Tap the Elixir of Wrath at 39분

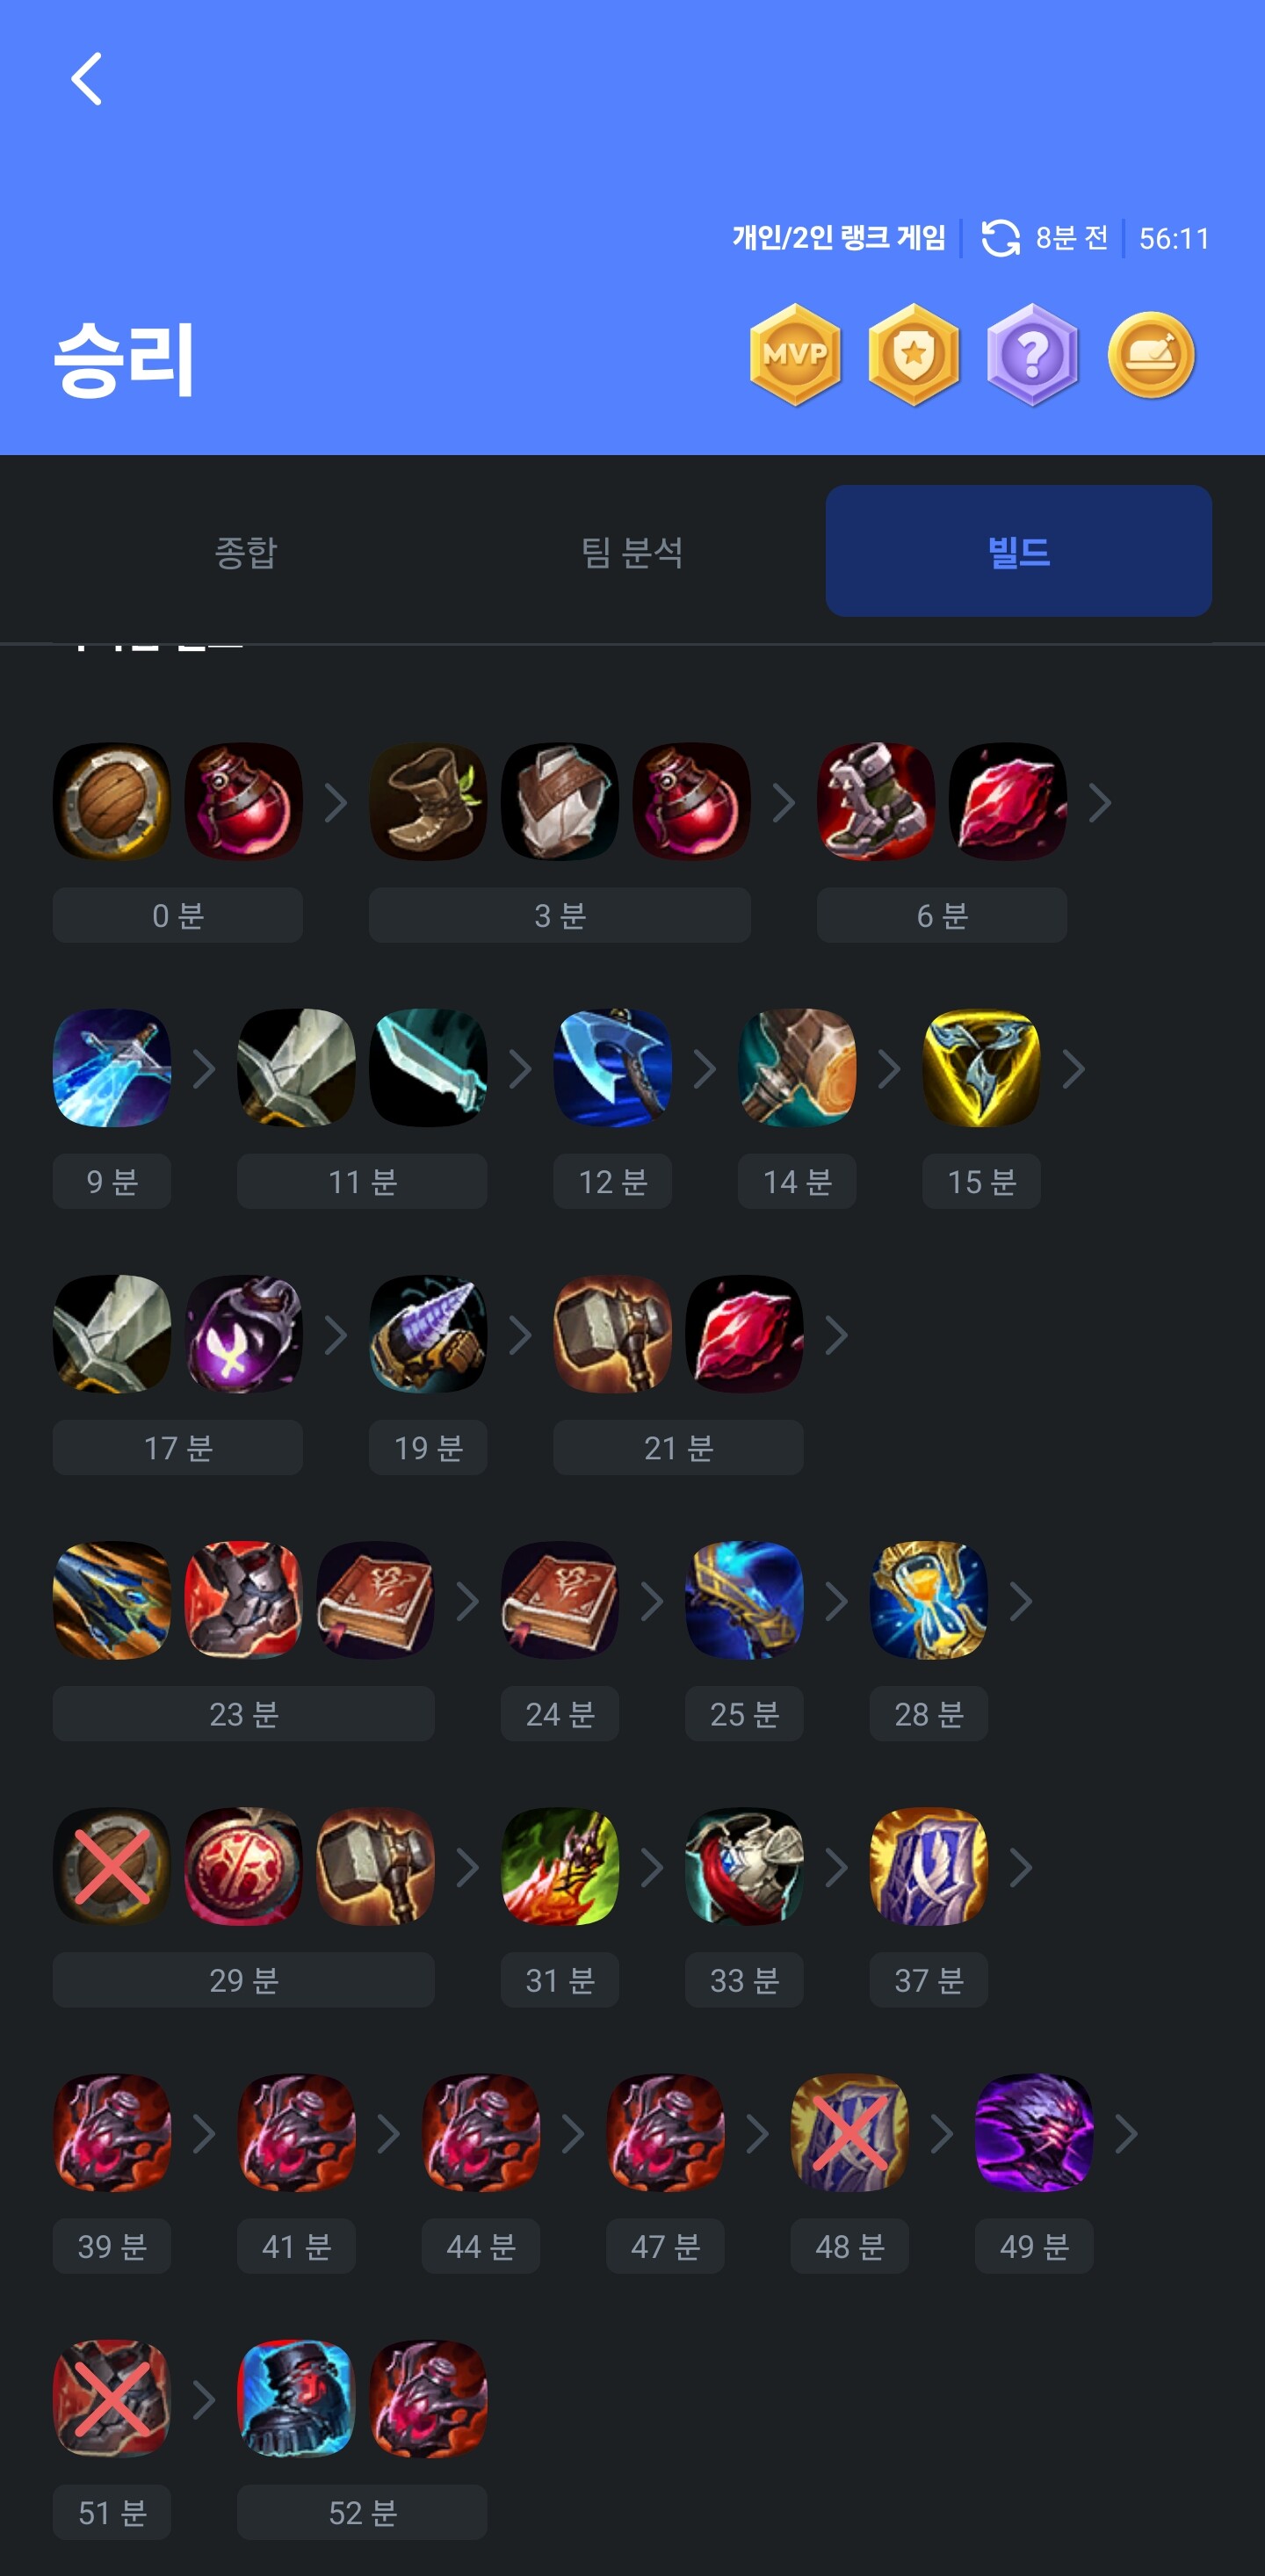[111, 2132]
